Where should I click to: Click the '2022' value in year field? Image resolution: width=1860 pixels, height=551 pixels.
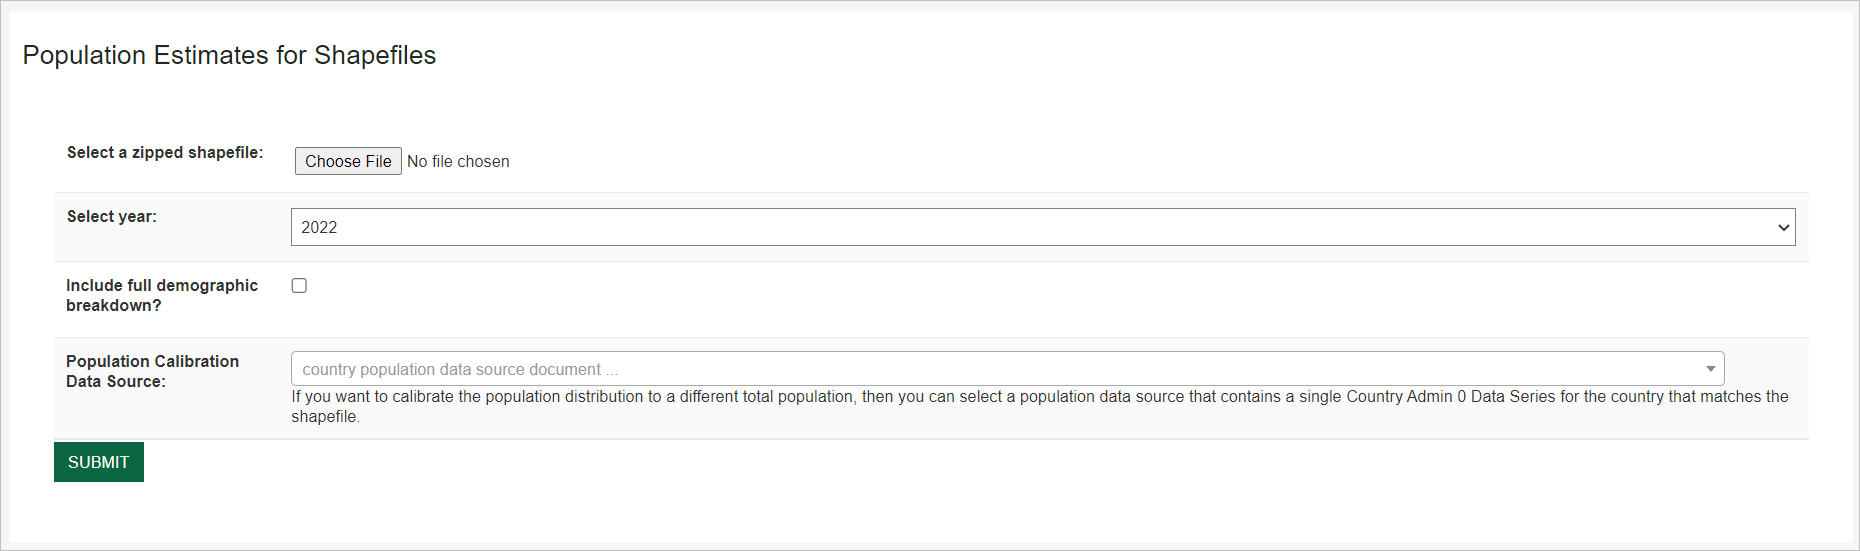319,227
